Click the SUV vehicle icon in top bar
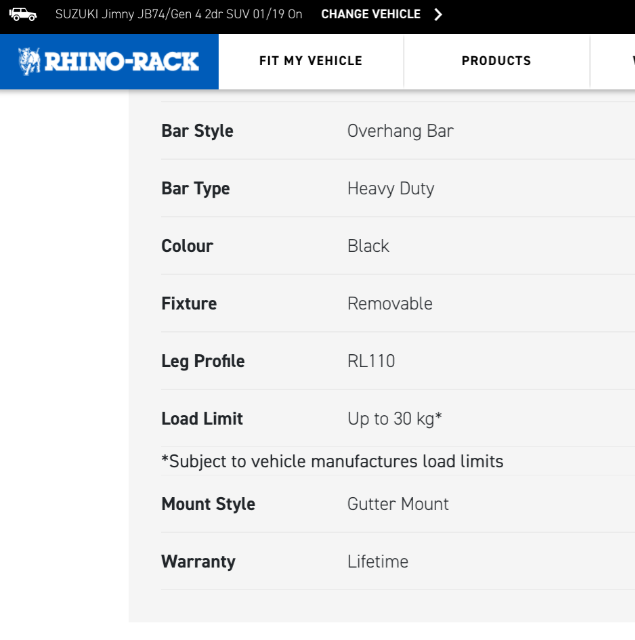The image size is (635, 640). tap(23, 15)
